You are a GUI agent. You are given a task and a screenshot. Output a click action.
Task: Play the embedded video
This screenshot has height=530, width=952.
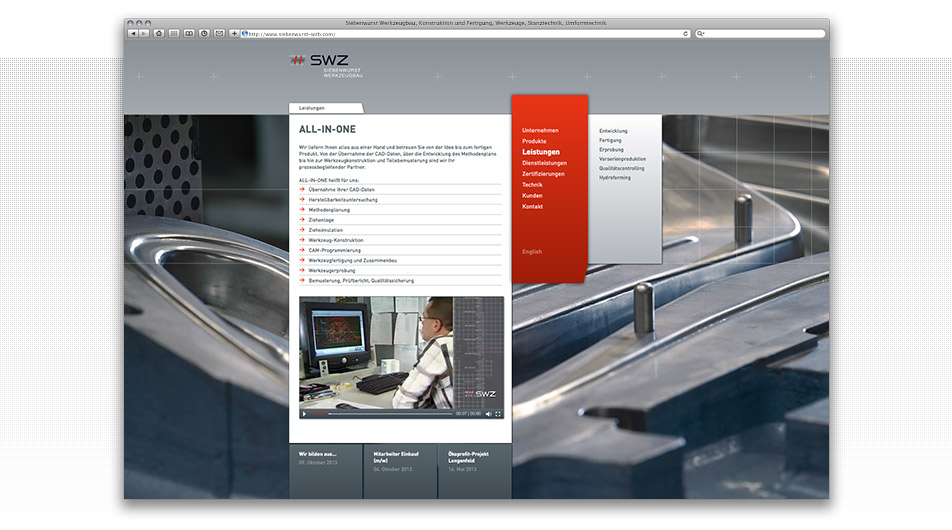tap(305, 413)
